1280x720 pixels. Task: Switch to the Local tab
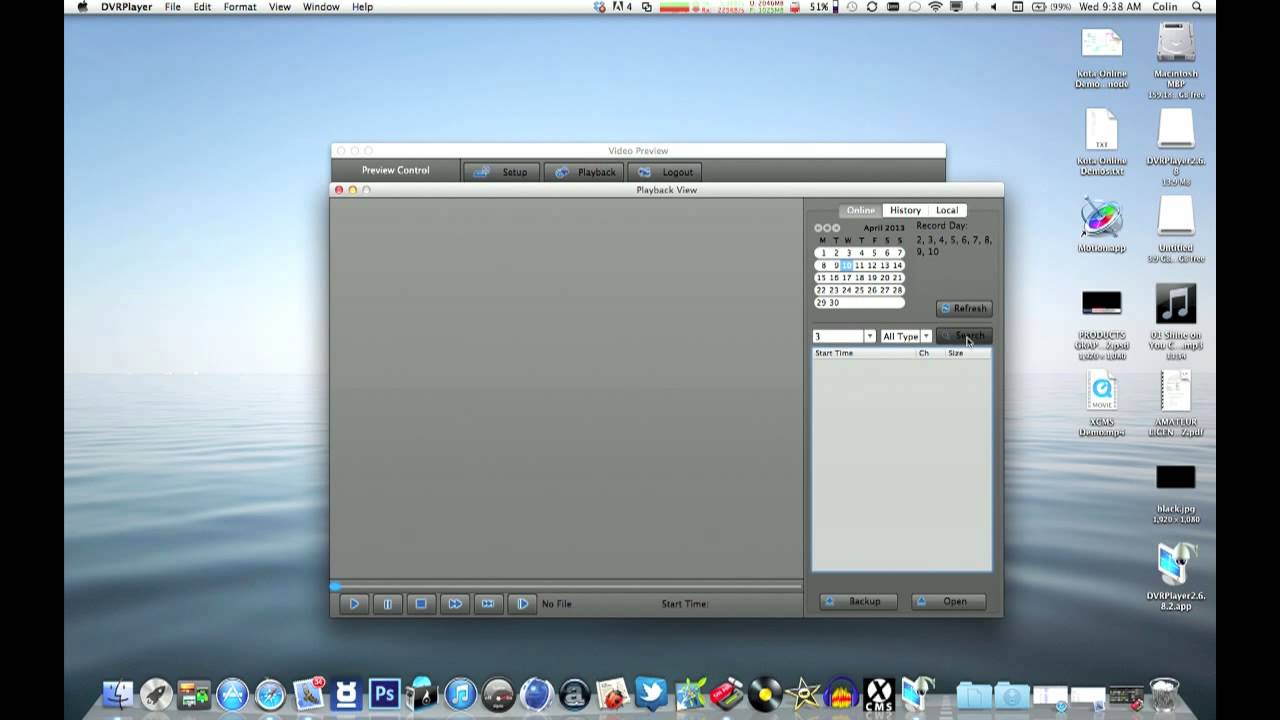947,210
